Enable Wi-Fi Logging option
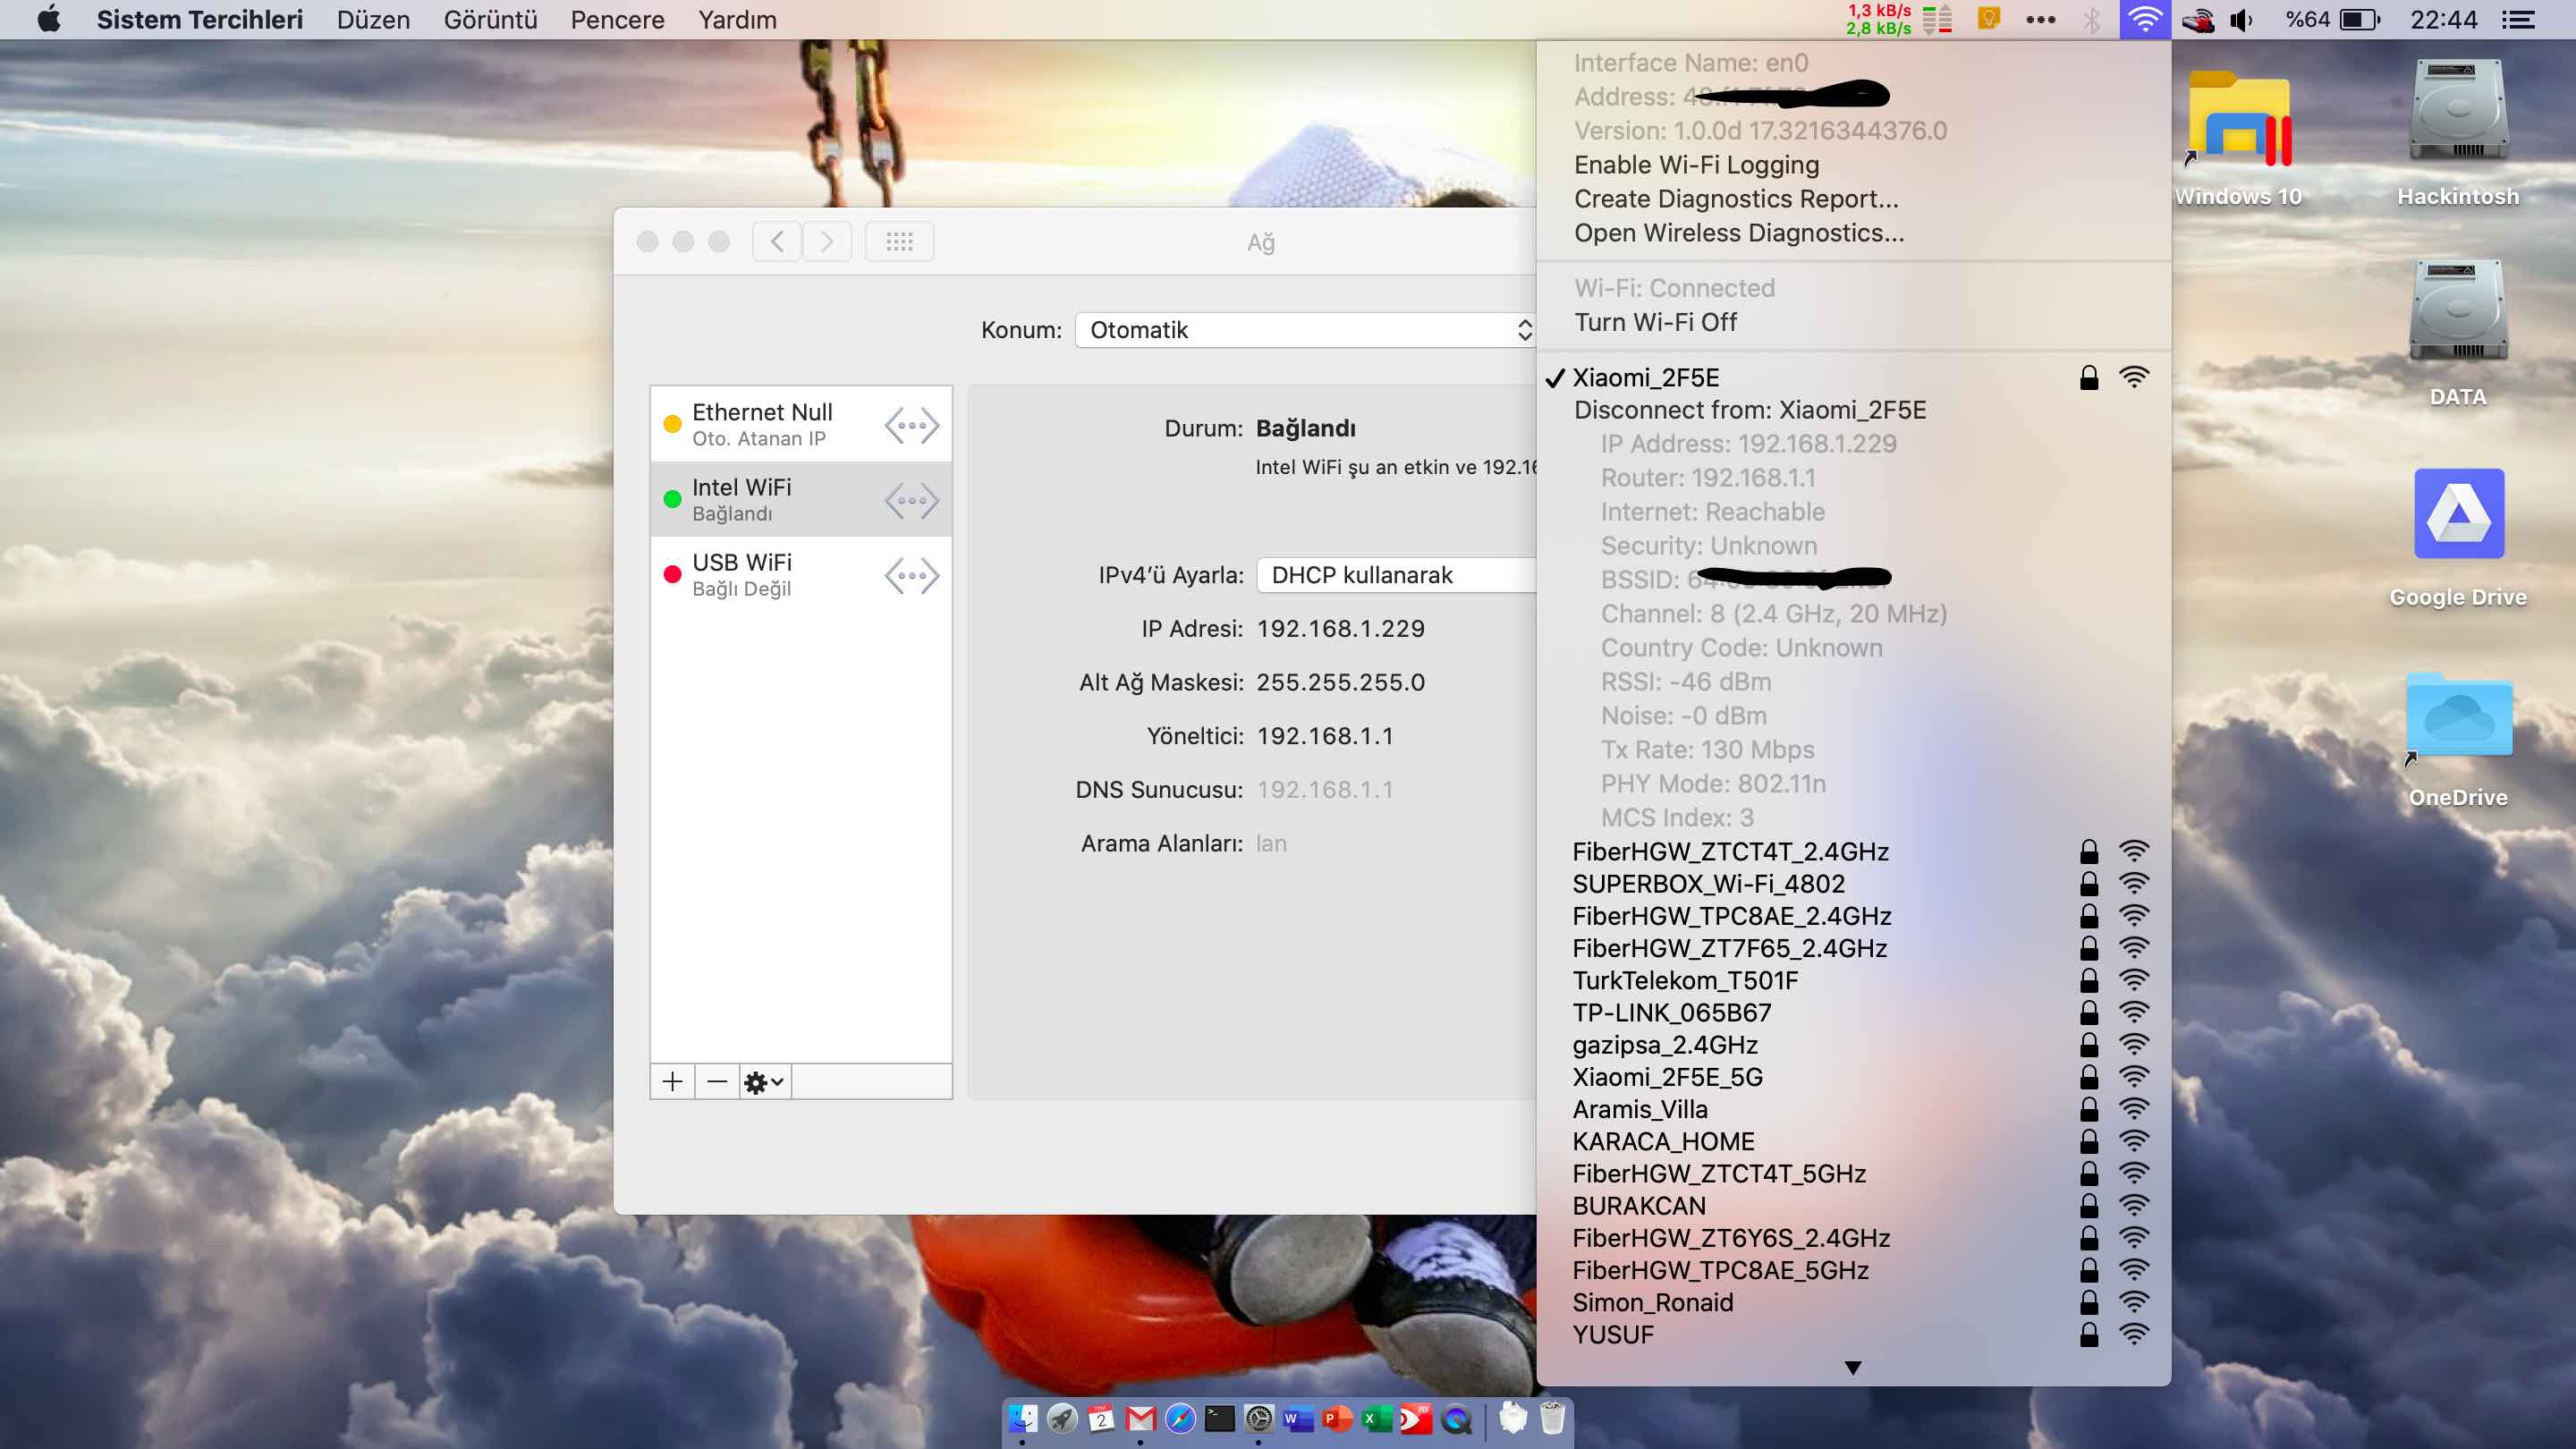Viewport: 2576px width, 1449px height. [1696, 164]
